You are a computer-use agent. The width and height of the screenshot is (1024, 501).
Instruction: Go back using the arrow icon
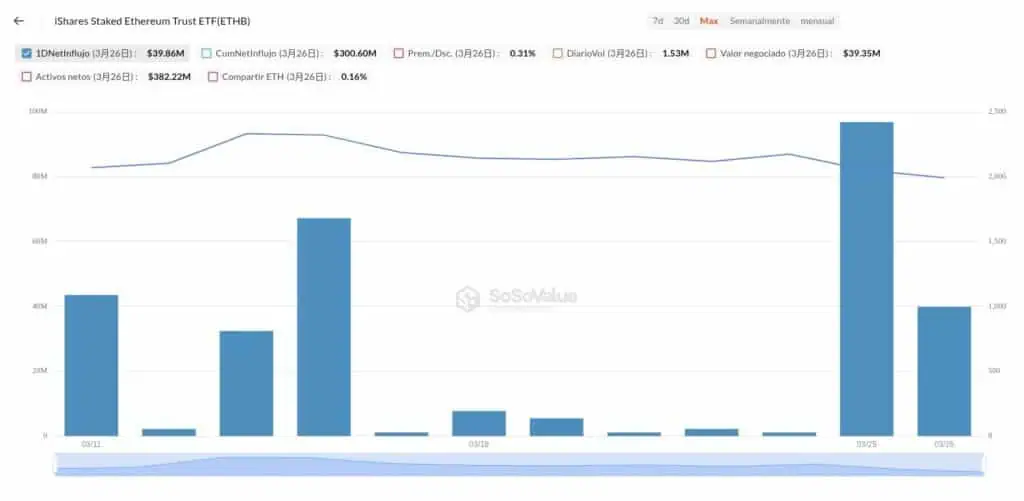19,21
